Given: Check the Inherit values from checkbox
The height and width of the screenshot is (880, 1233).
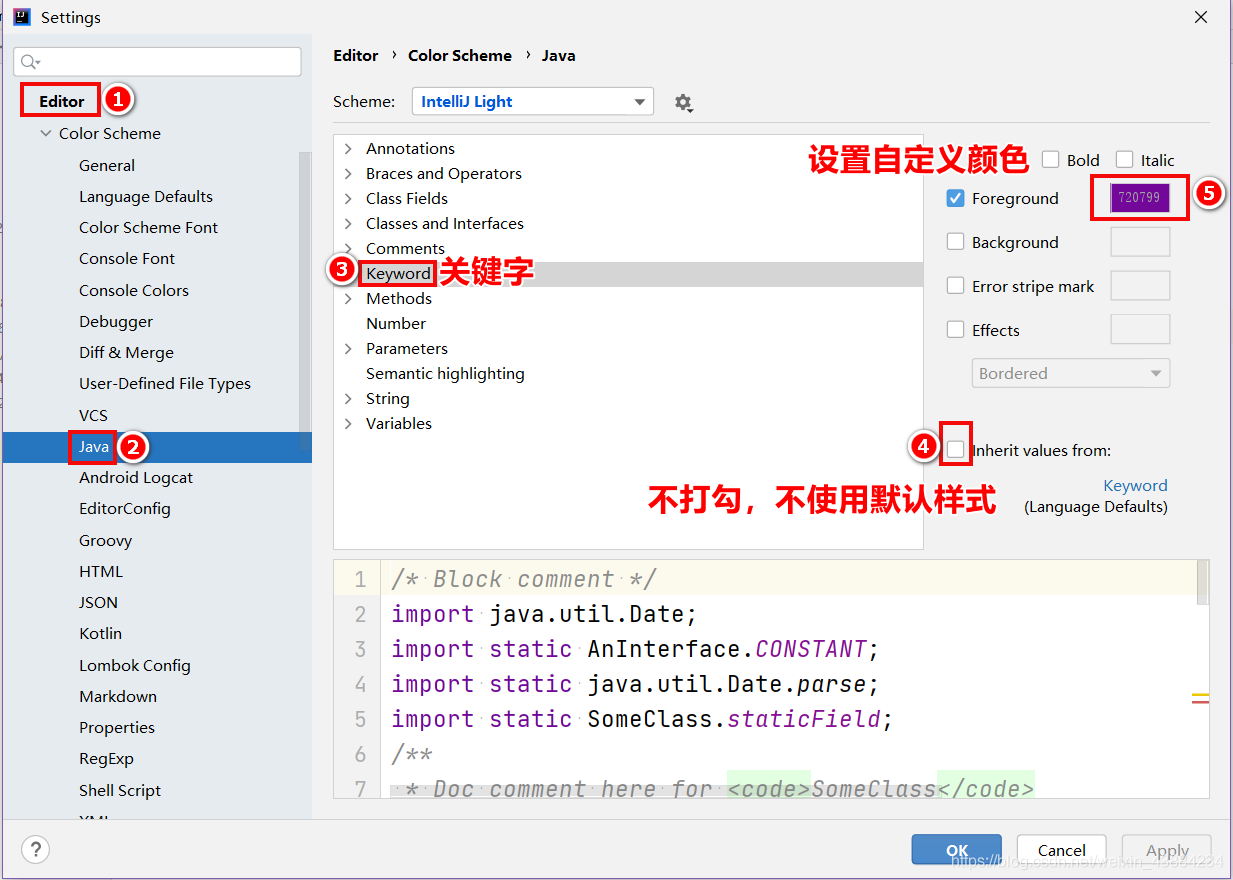Looking at the screenshot, I should pos(956,450).
